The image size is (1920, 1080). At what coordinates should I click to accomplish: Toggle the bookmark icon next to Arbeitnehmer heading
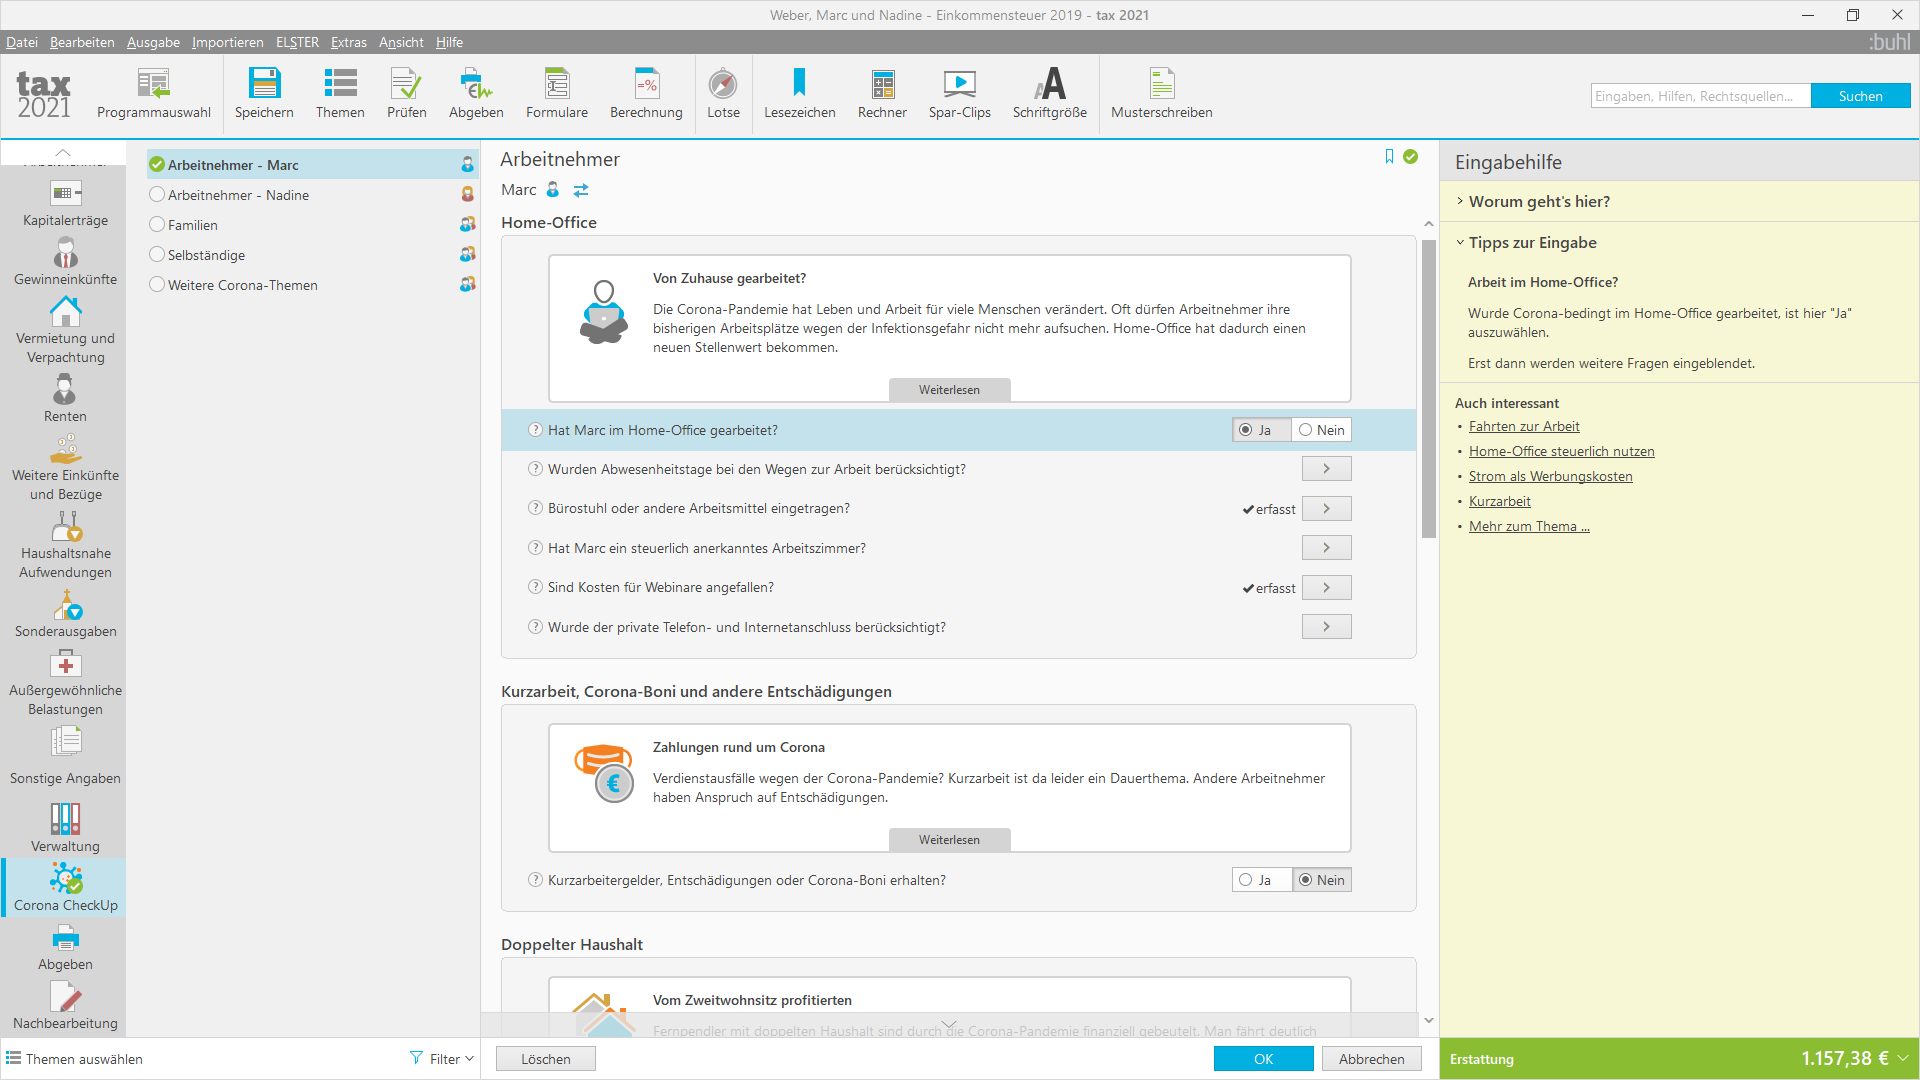click(1389, 157)
